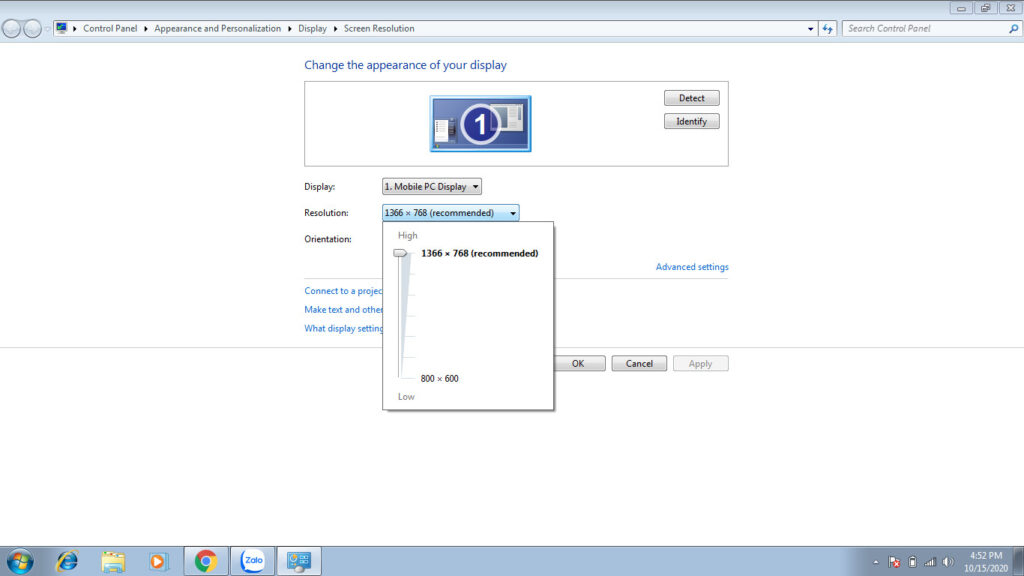
Task: Open Windows Explorer folder icon in taskbar
Action: click(x=113, y=561)
